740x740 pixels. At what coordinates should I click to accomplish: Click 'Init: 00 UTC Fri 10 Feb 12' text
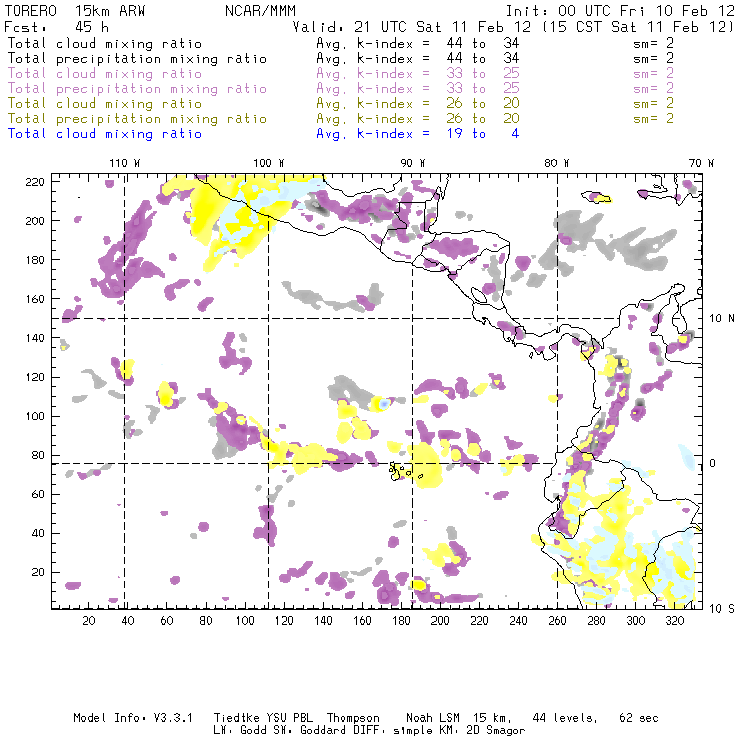tap(620, 11)
